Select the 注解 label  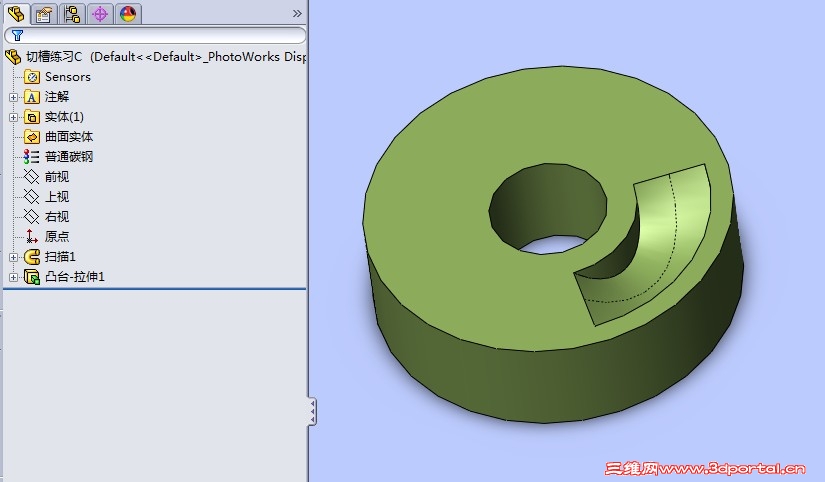[57, 97]
